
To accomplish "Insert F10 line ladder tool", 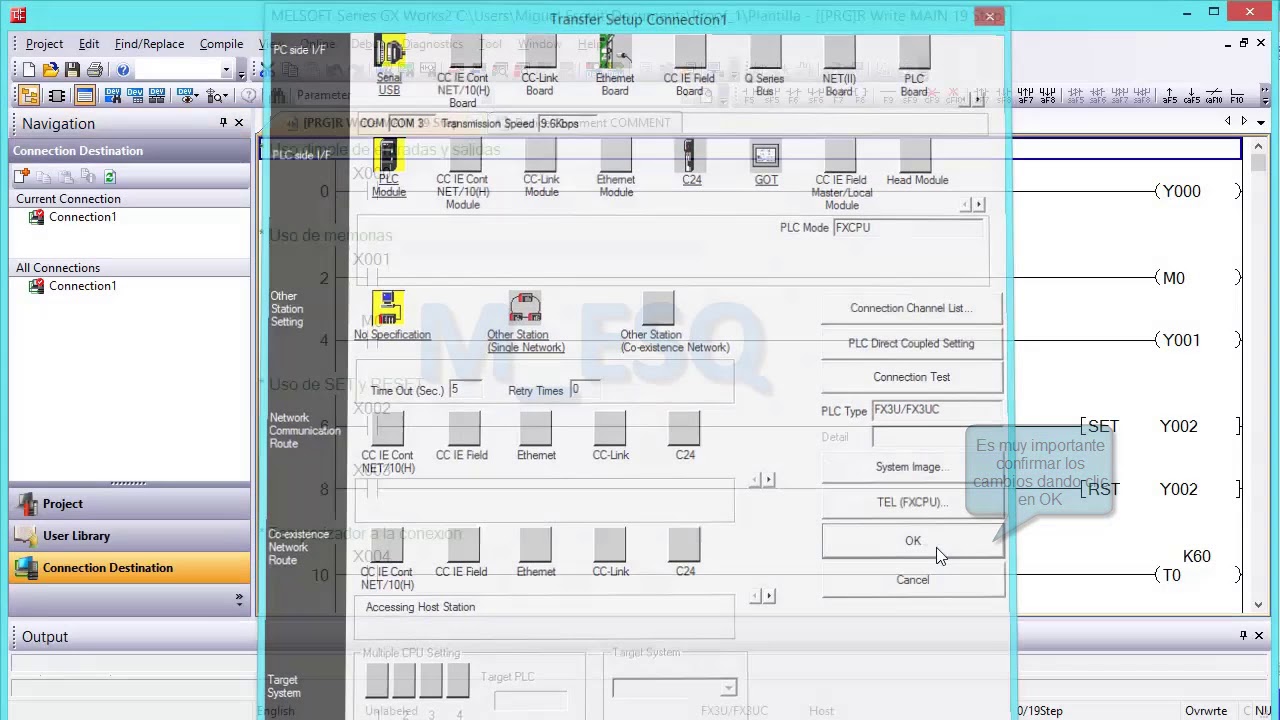I will (1237, 96).
